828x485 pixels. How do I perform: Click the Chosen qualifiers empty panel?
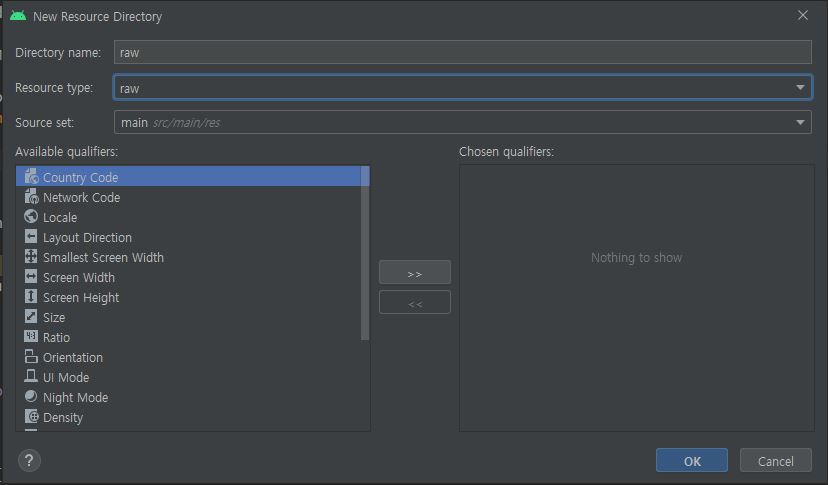coord(636,297)
